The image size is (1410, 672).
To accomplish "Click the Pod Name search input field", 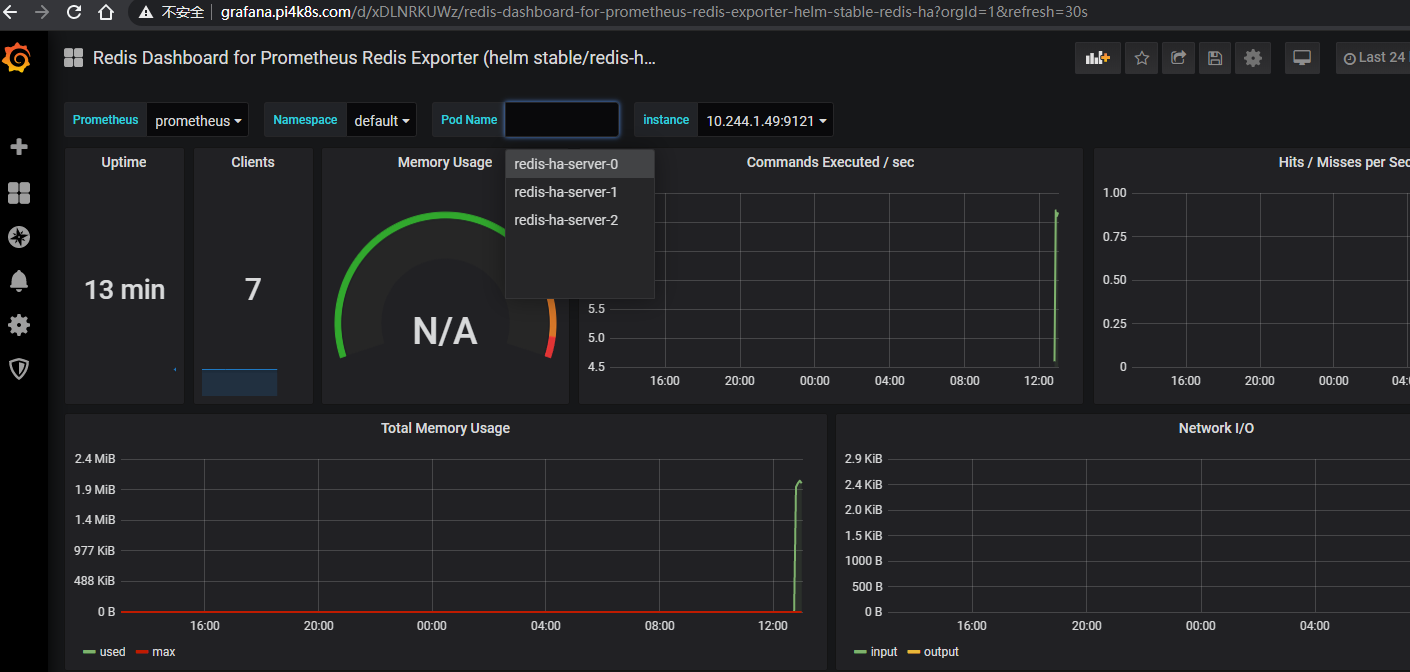I will click(x=562, y=120).
